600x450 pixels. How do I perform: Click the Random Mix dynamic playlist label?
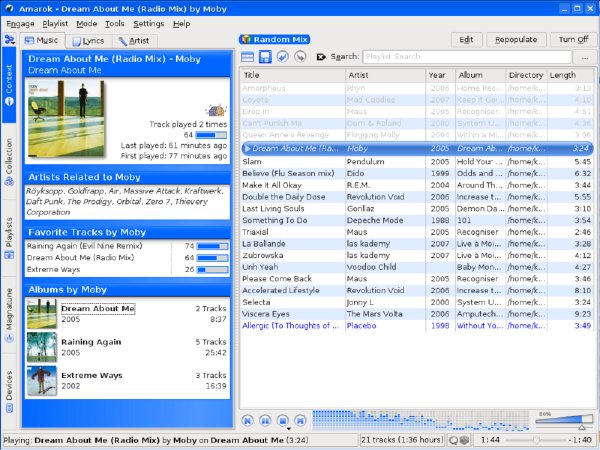(274, 39)
